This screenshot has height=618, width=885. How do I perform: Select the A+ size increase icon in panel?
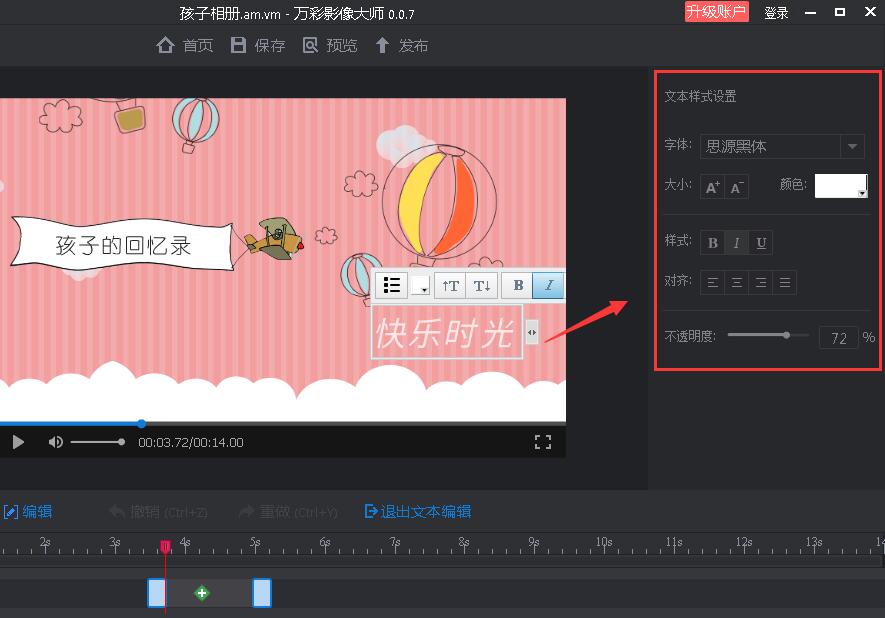pos(711,186)
